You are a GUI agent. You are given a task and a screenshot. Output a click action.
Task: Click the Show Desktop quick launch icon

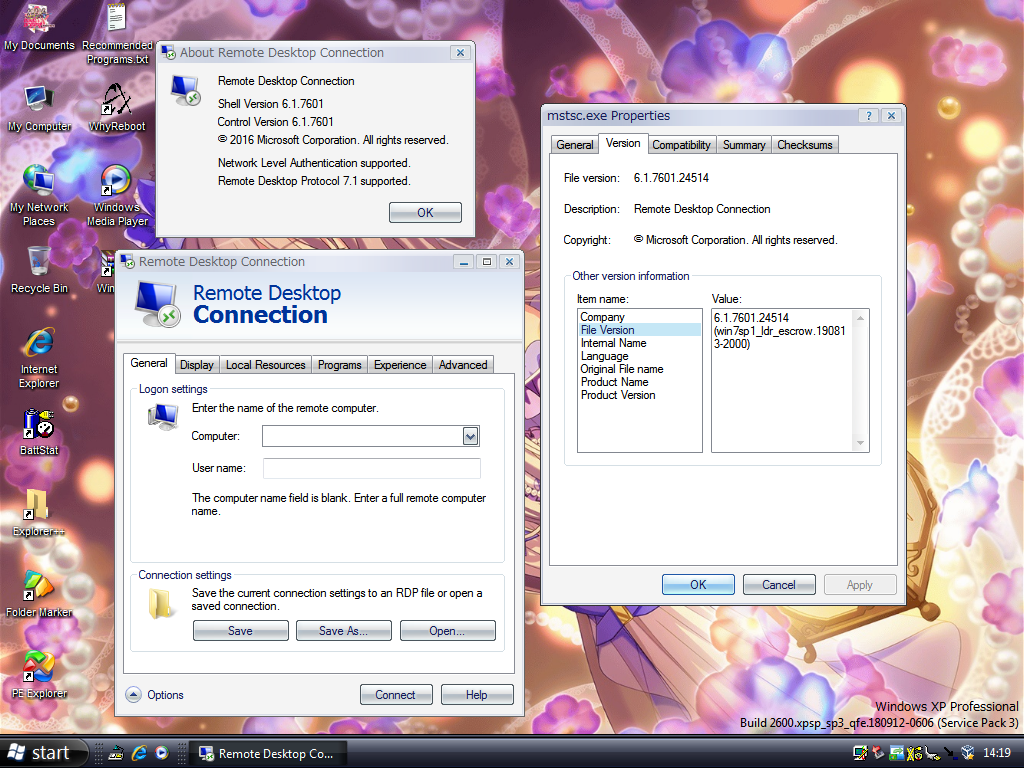pos(116,753)
